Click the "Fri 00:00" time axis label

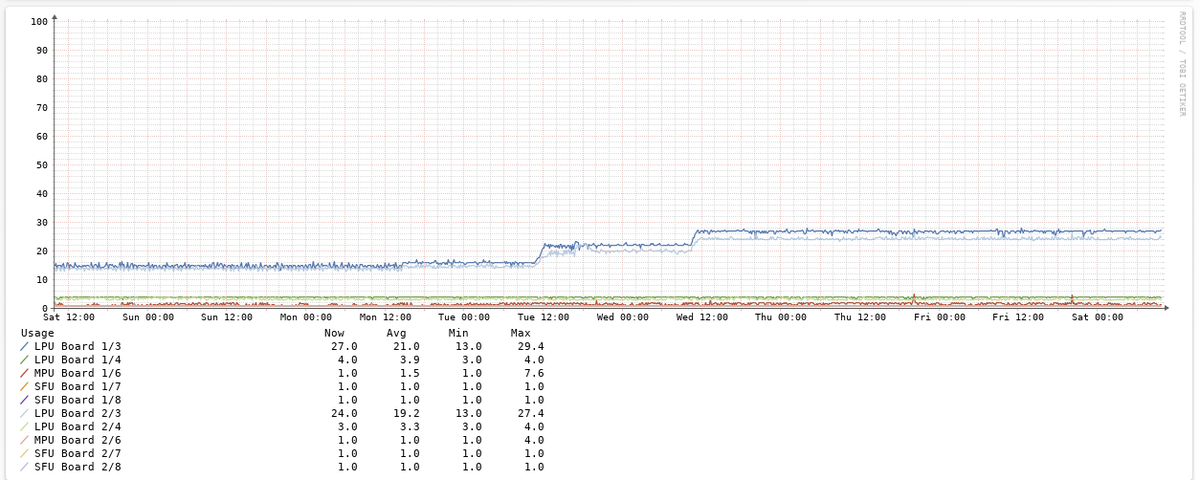pyautogui.click(x=937, y=317)
